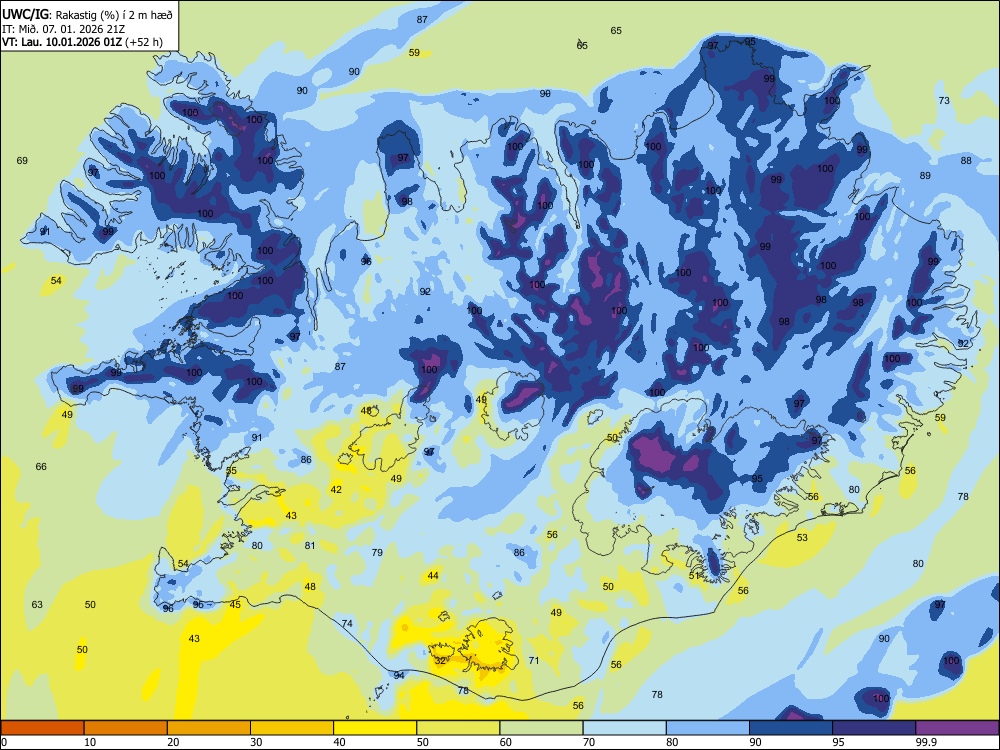Click the value 69 off the west coast
Image resolution: width=1000 pixels, height=750 pixels.
[22, 161]
